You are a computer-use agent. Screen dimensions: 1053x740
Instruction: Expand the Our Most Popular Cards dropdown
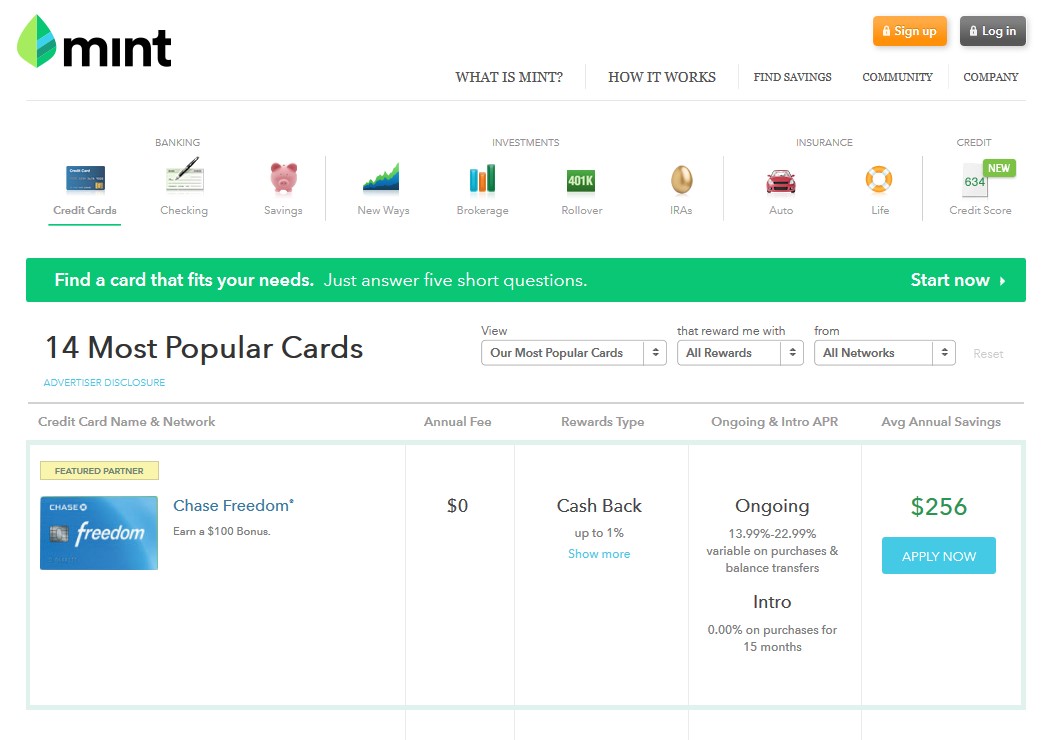click(573, 353)
